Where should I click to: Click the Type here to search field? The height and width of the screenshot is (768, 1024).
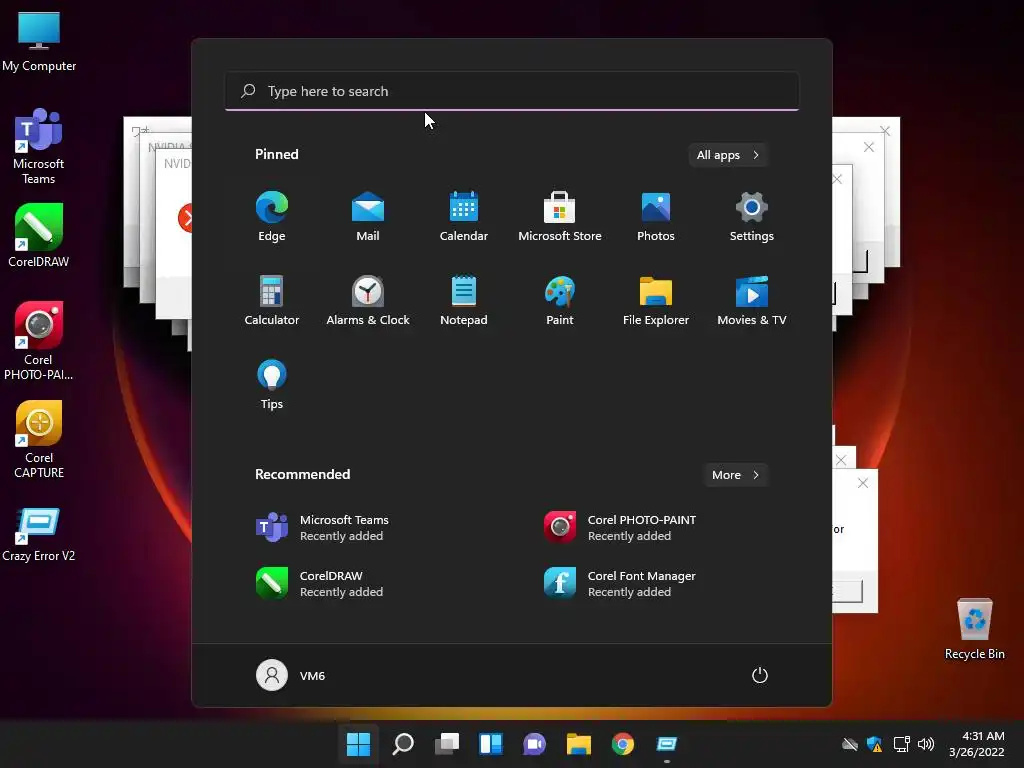coord(512,91)
